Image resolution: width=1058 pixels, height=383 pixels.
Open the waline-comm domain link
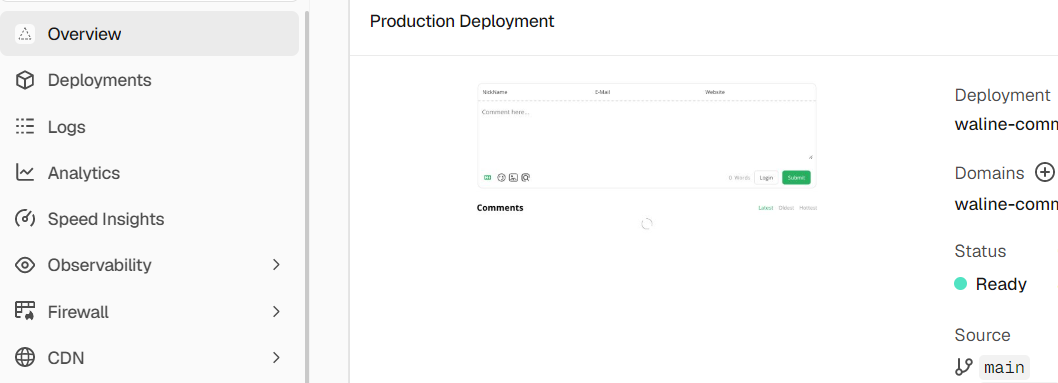pyautogui.click(x=1006, y=204)
